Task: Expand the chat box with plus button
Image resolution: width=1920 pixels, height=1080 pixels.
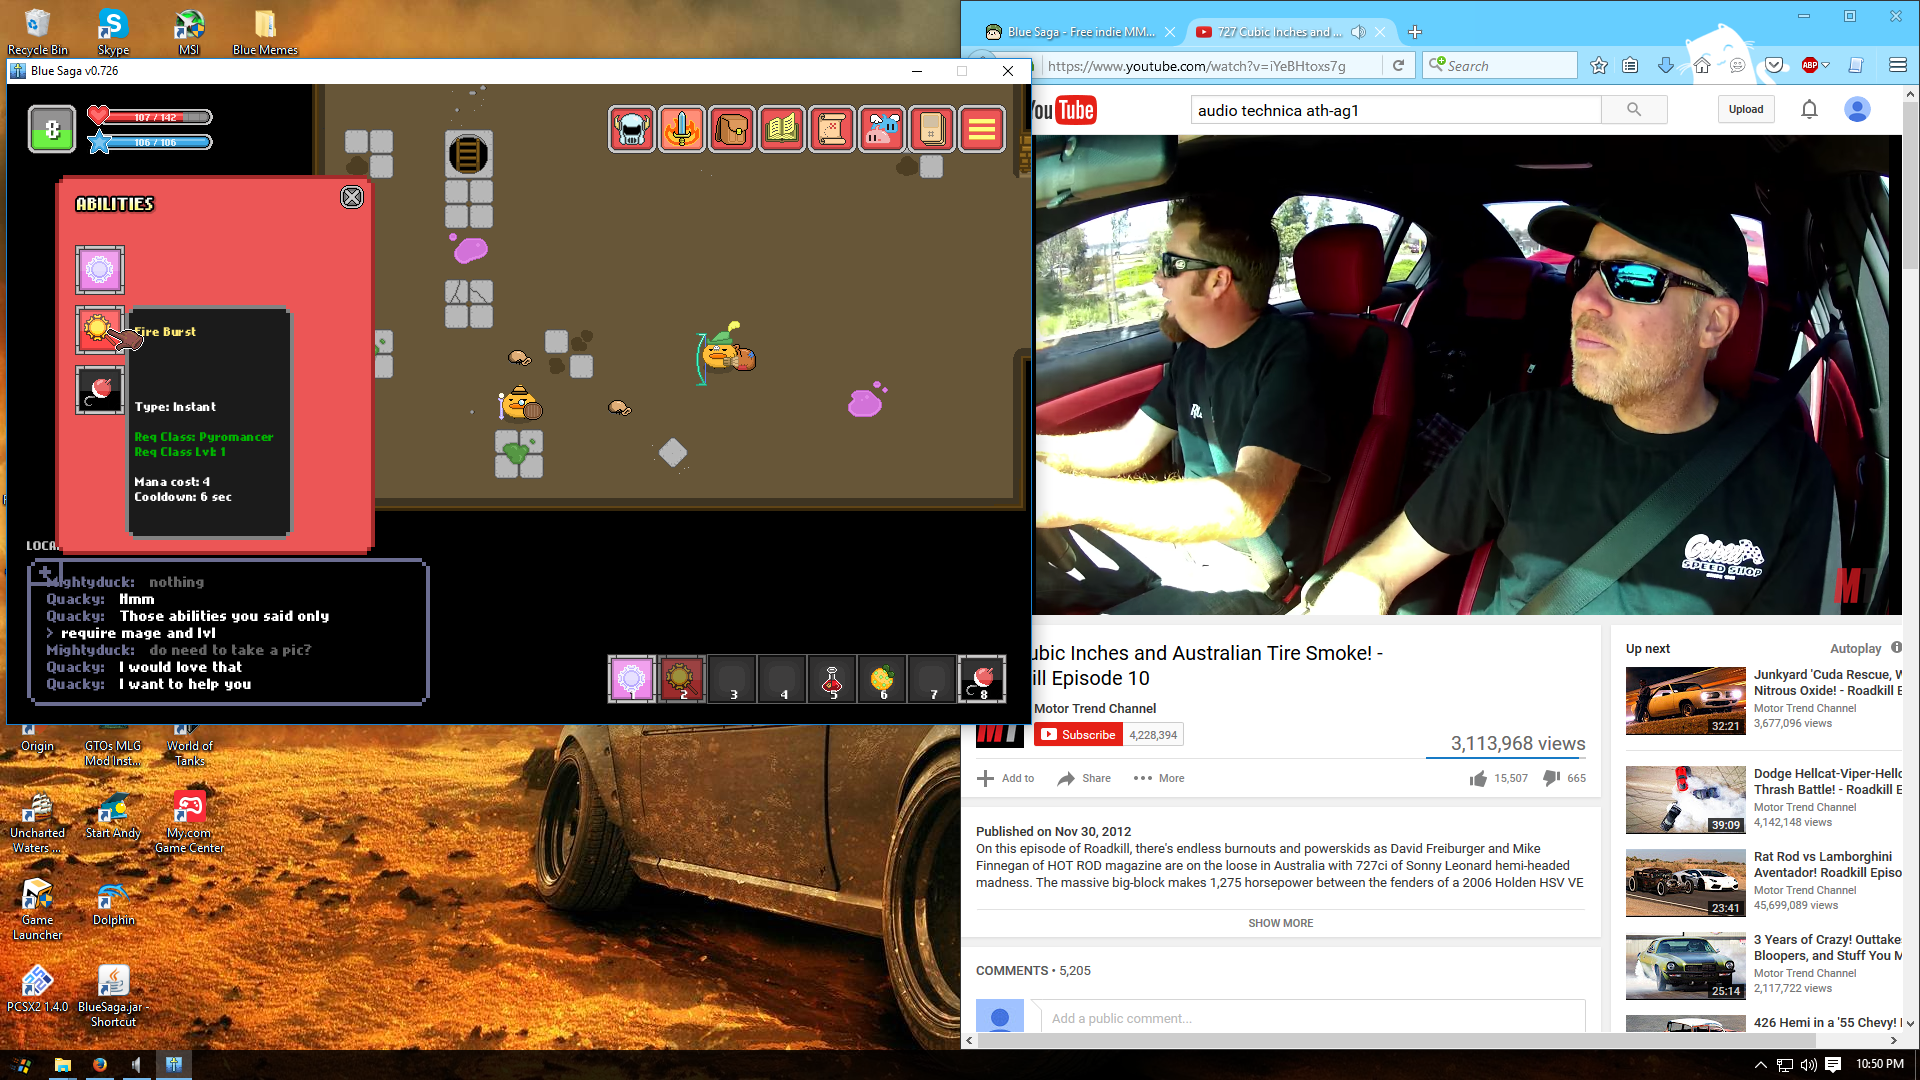Action: tap(45, 573)
